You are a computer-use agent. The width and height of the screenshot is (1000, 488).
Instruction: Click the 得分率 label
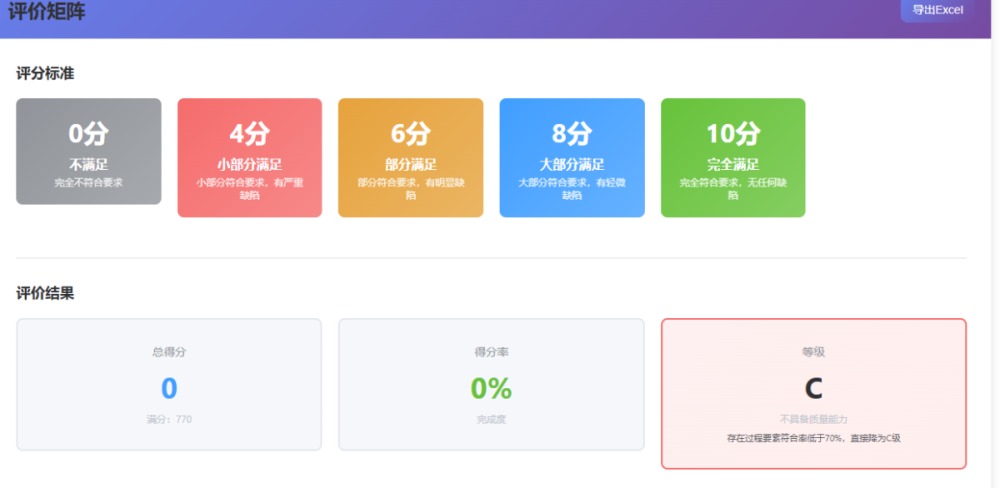(x=491, y=352)
